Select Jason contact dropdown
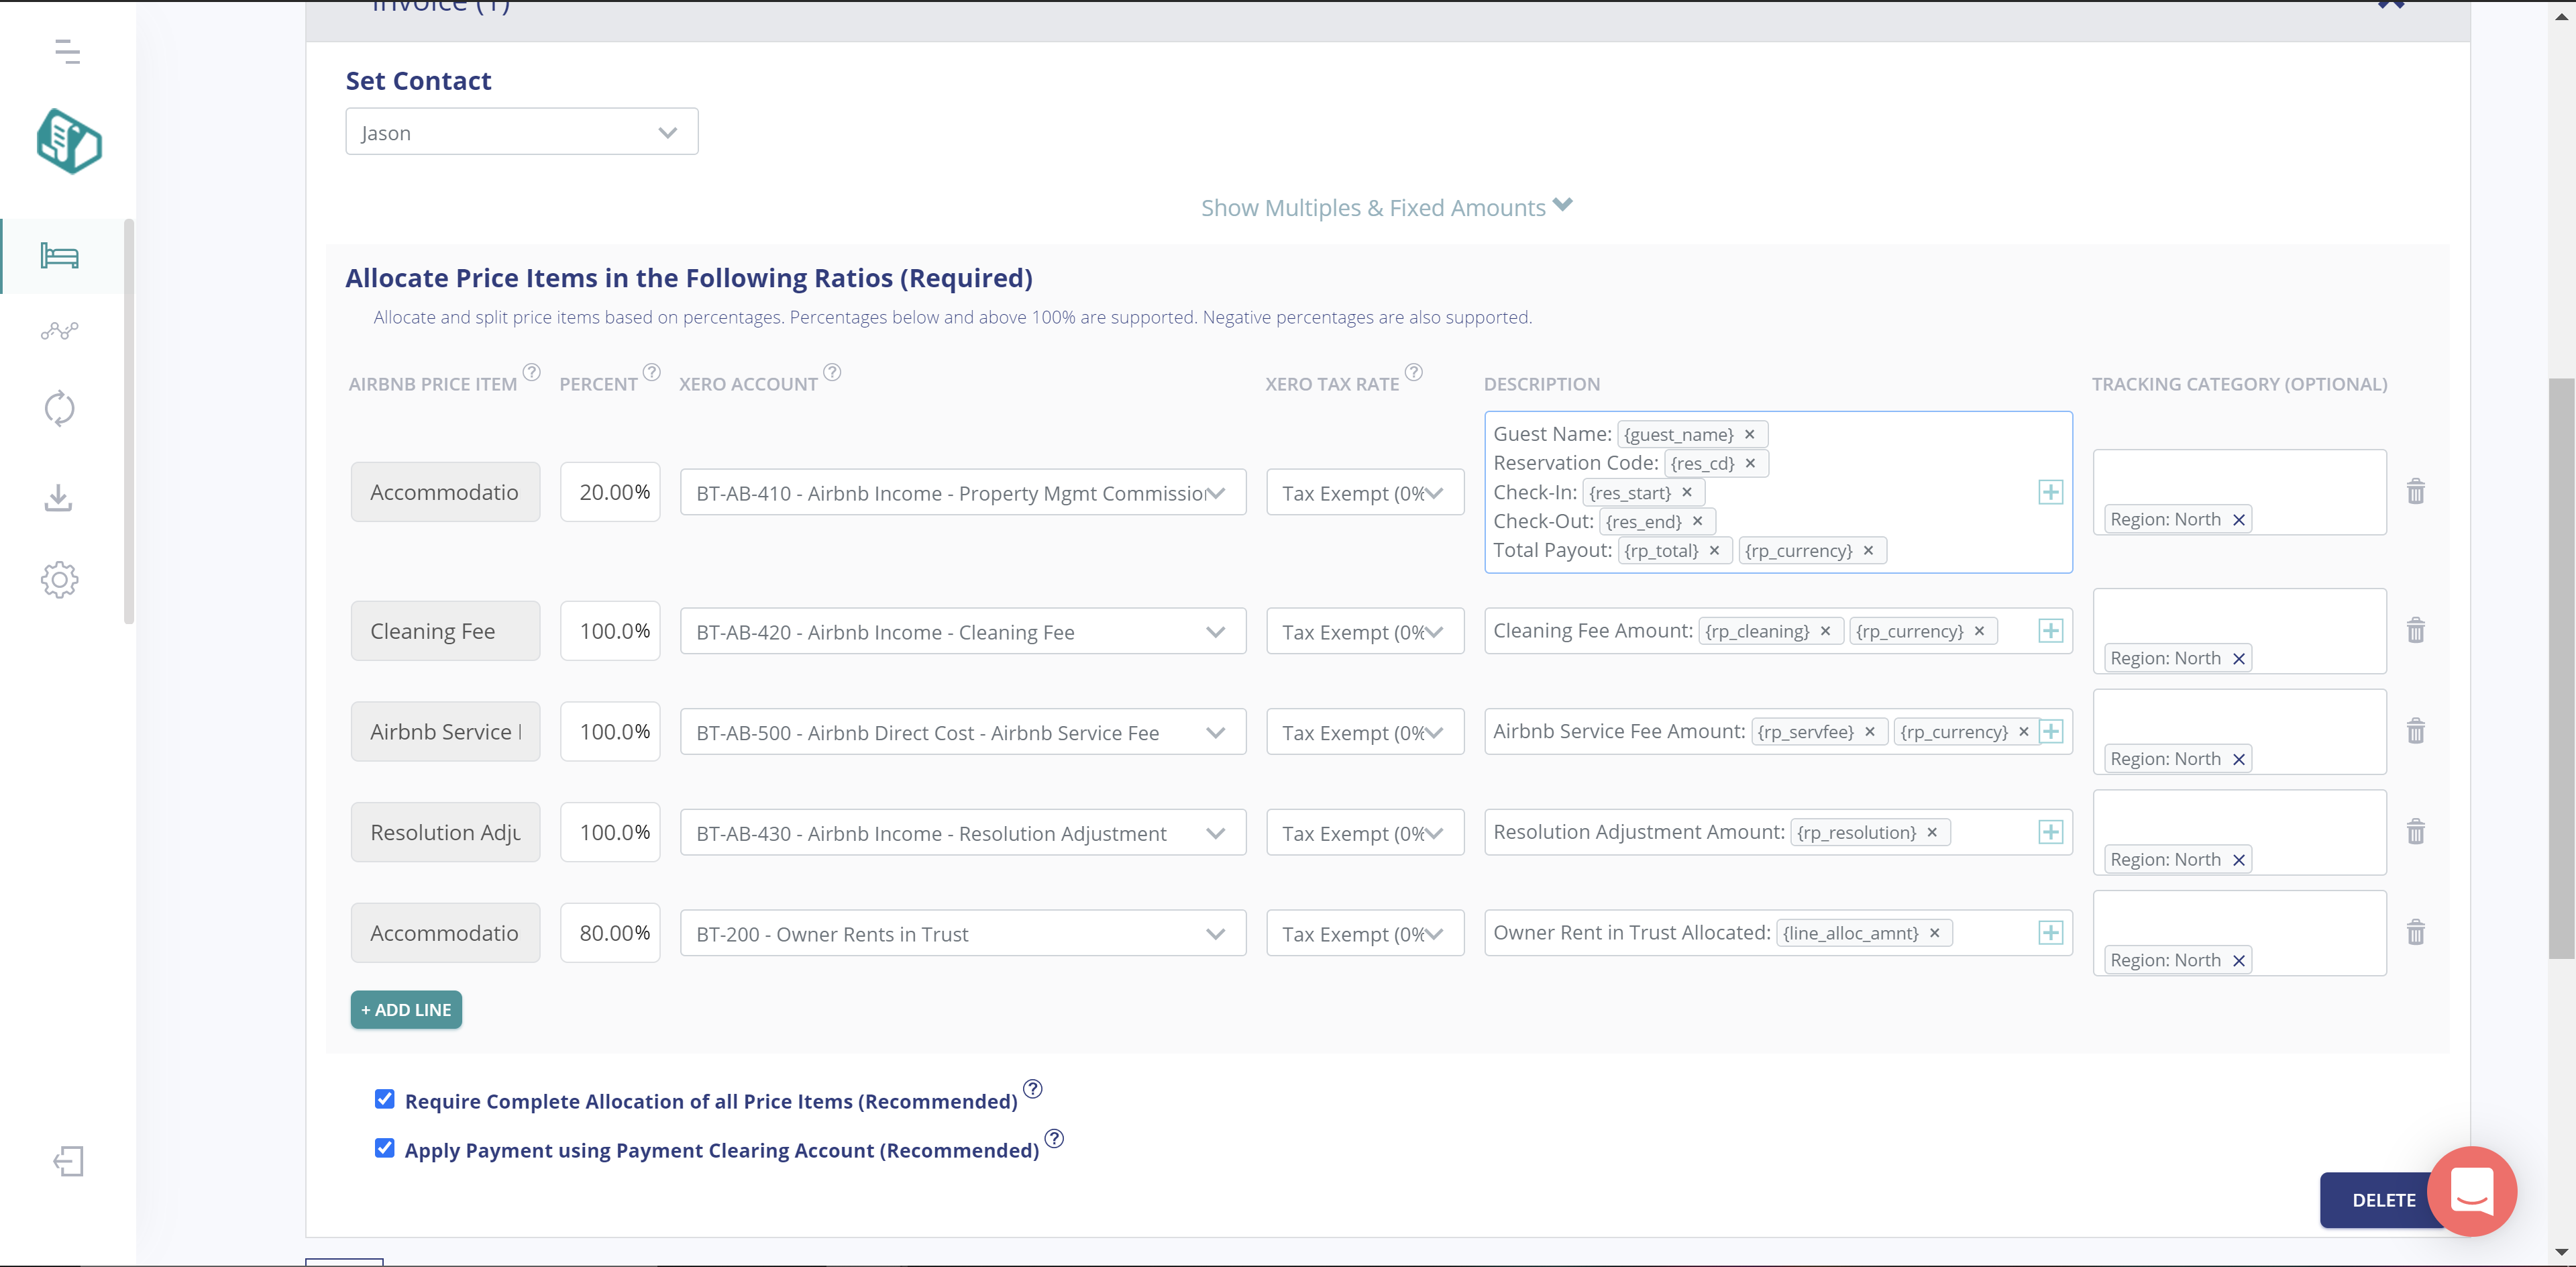 point(519,132)
